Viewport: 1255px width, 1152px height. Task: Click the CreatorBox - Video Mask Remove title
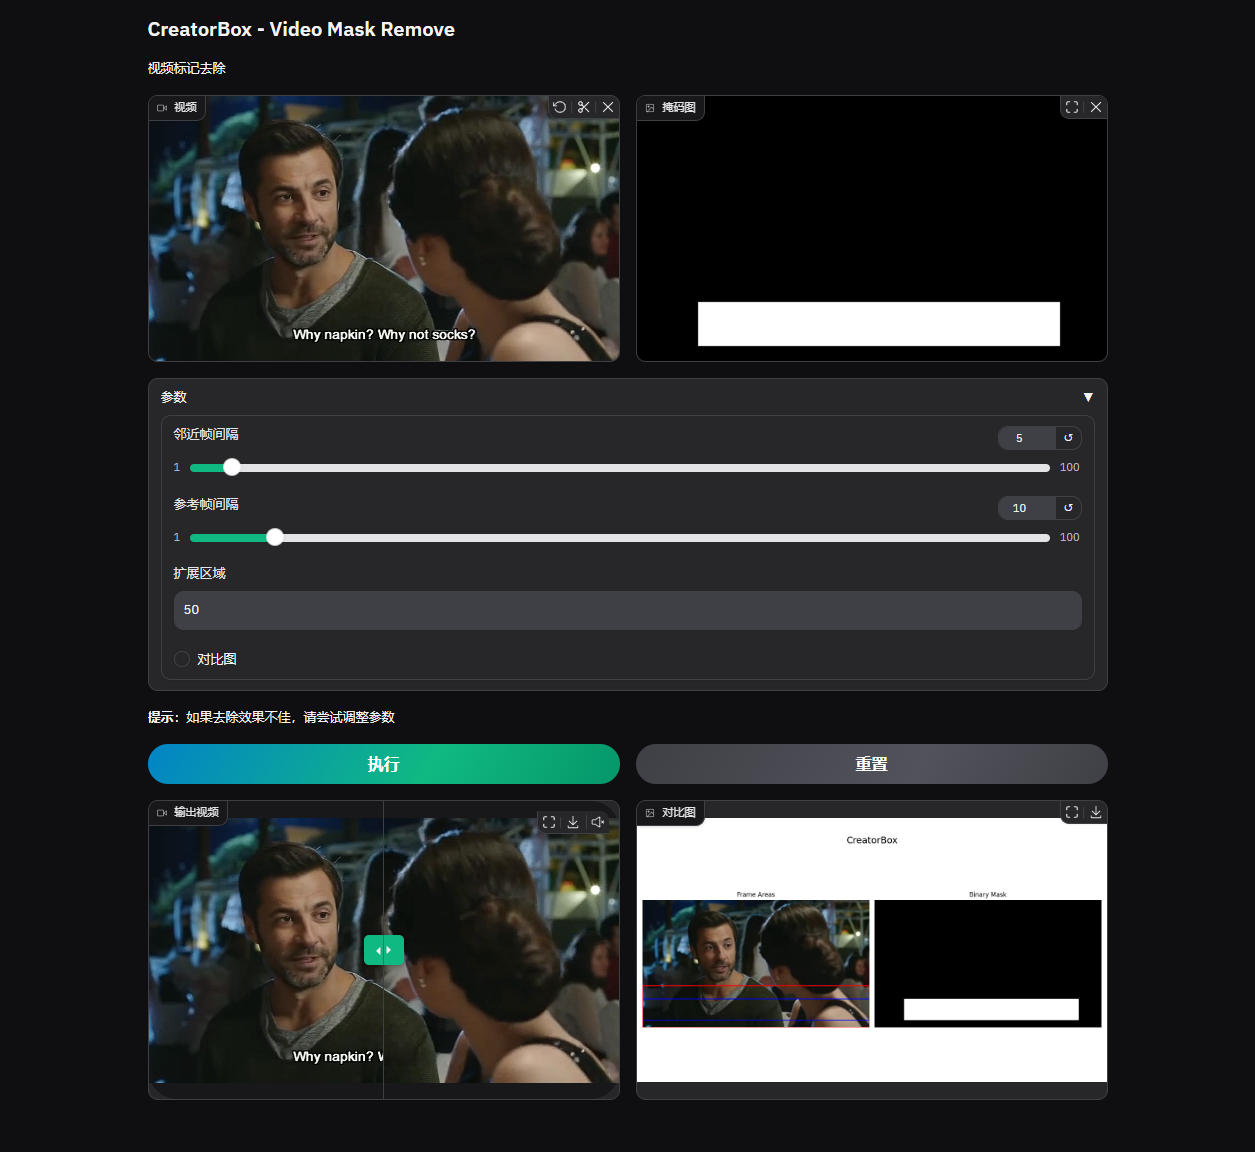301,29
